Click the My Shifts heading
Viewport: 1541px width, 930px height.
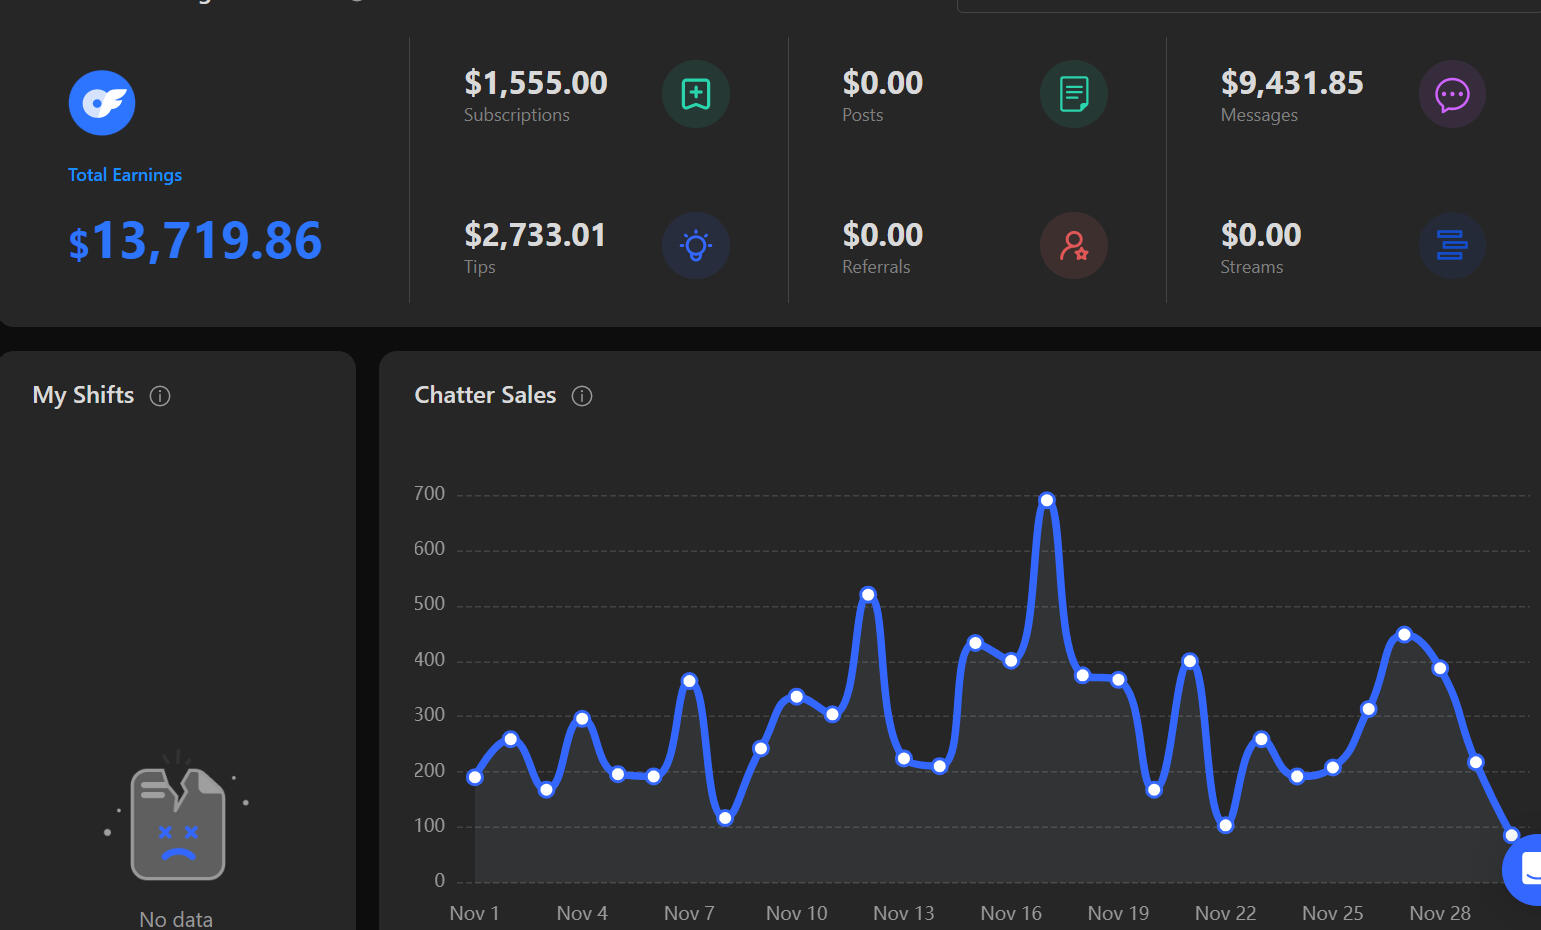[83, 395]
